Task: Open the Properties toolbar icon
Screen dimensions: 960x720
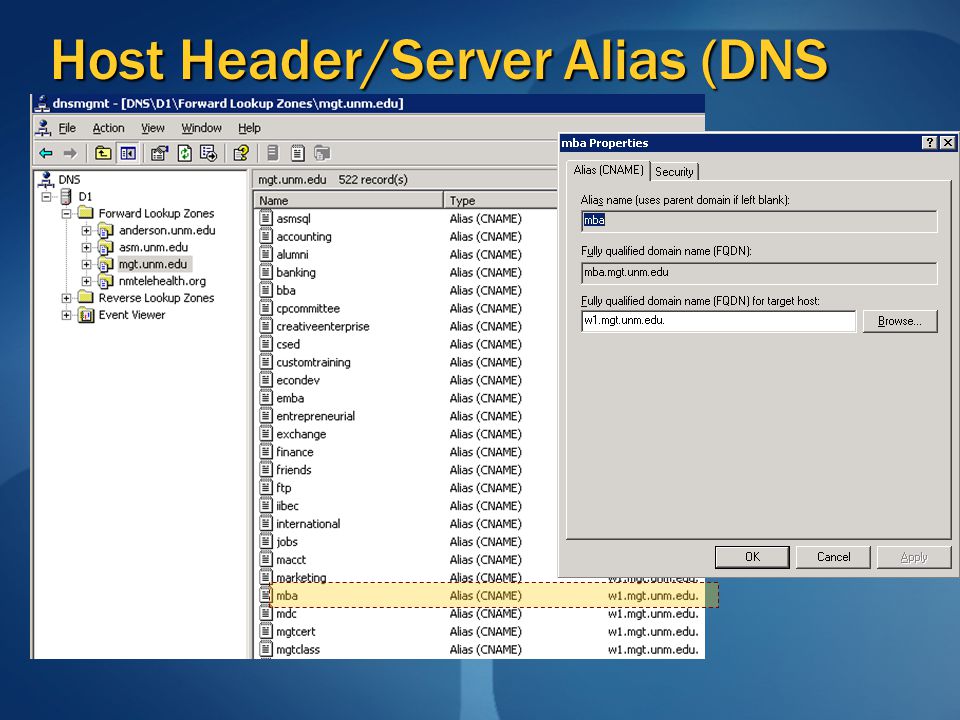Action: [159, 153]
